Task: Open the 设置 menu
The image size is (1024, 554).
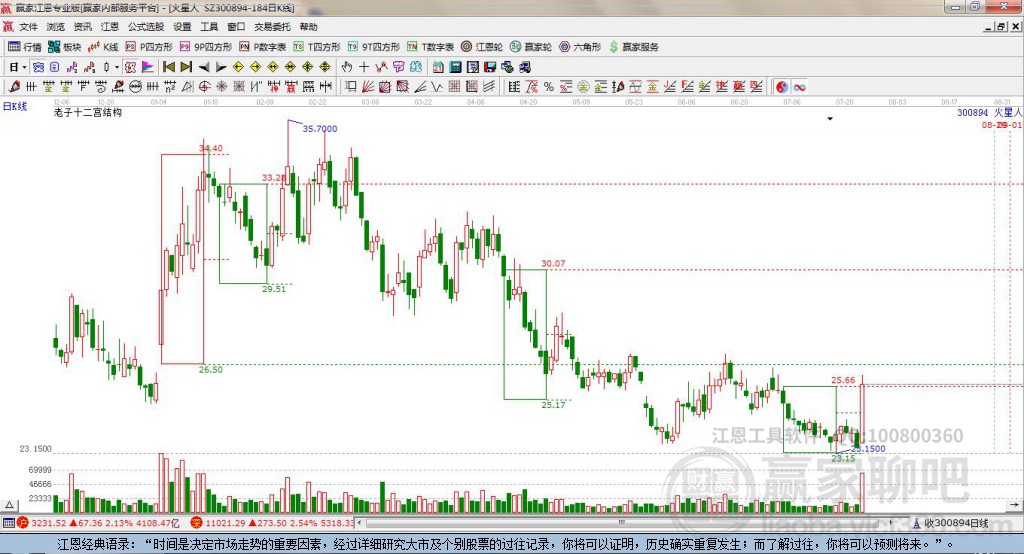Action: click(x=182, y=27)
